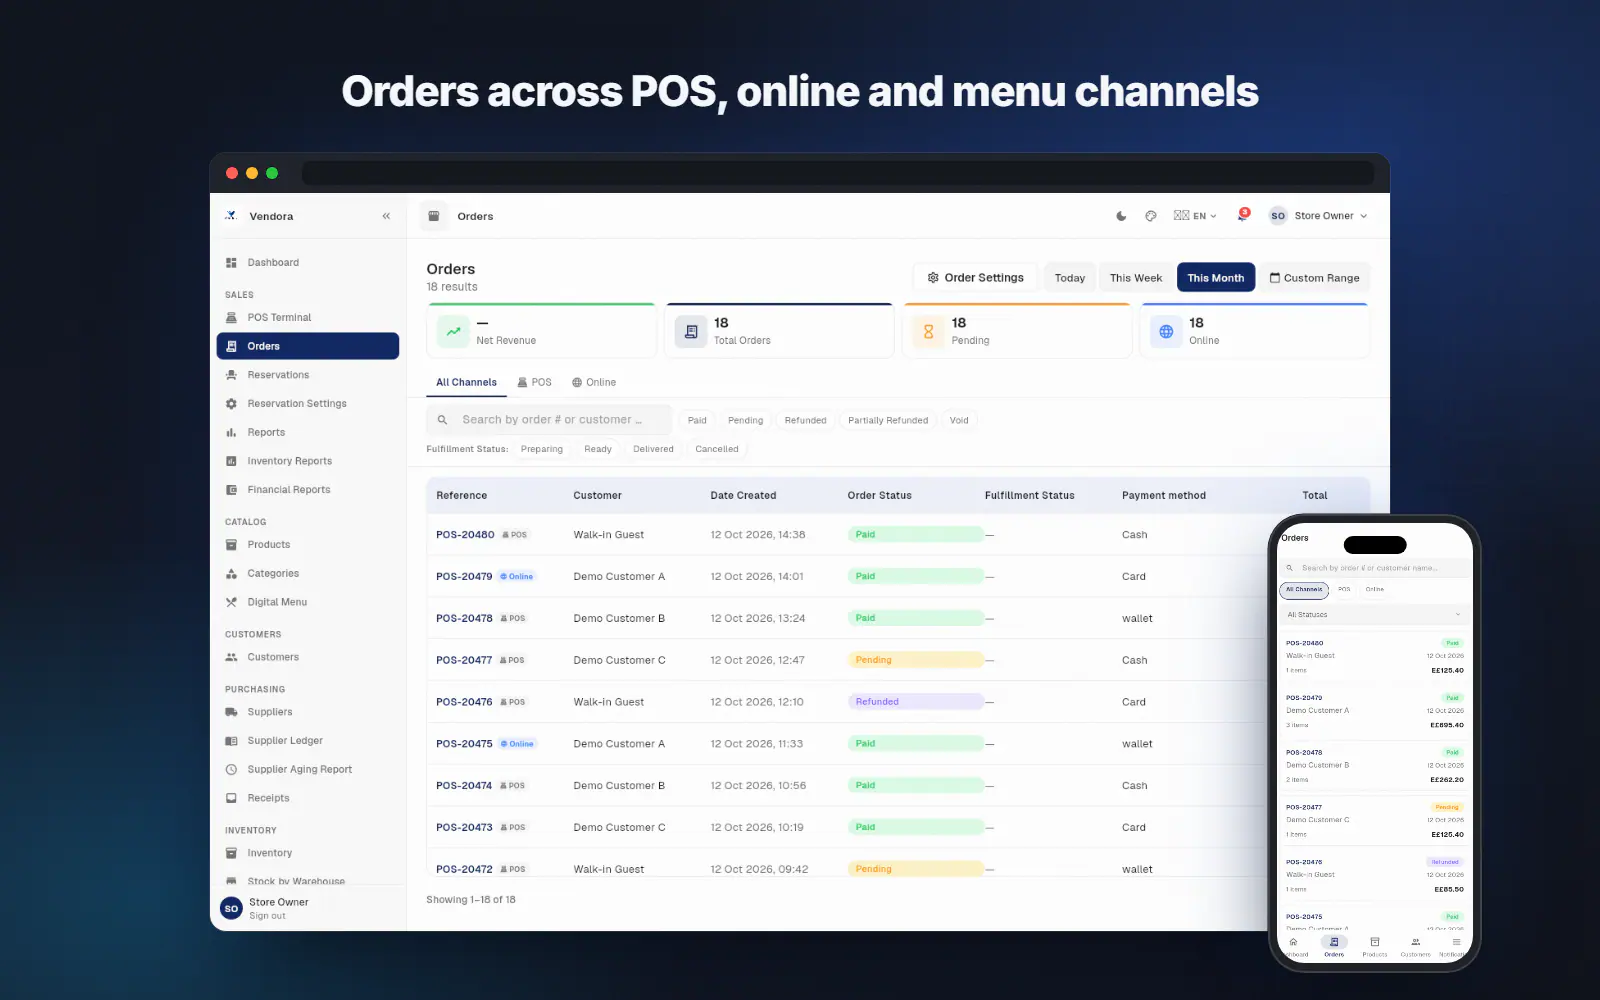Viewport: 1600px width, 1000px height.
Task: Open the theme palette icon
Action: [1151, 216]
